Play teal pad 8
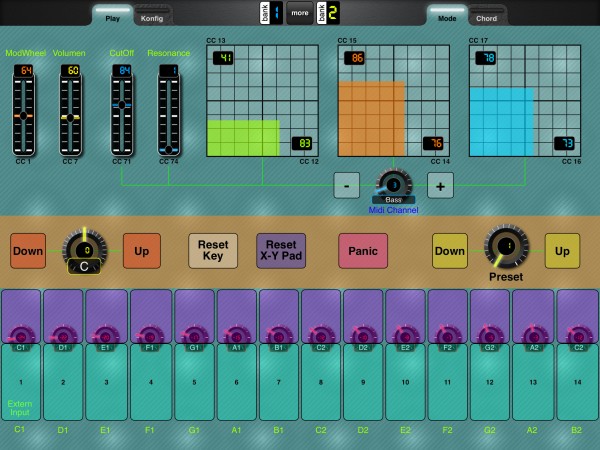600x450 pixels. pos(321,382)
